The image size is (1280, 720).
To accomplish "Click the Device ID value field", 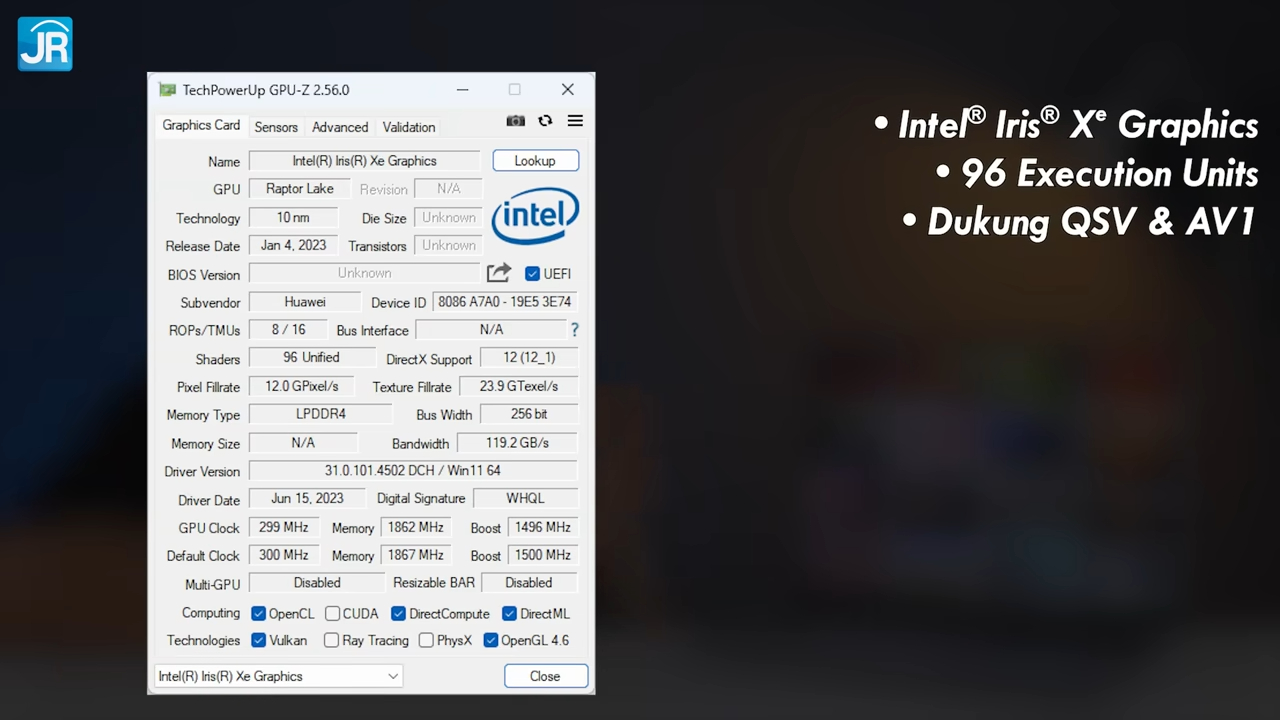I will pos(504,302).
